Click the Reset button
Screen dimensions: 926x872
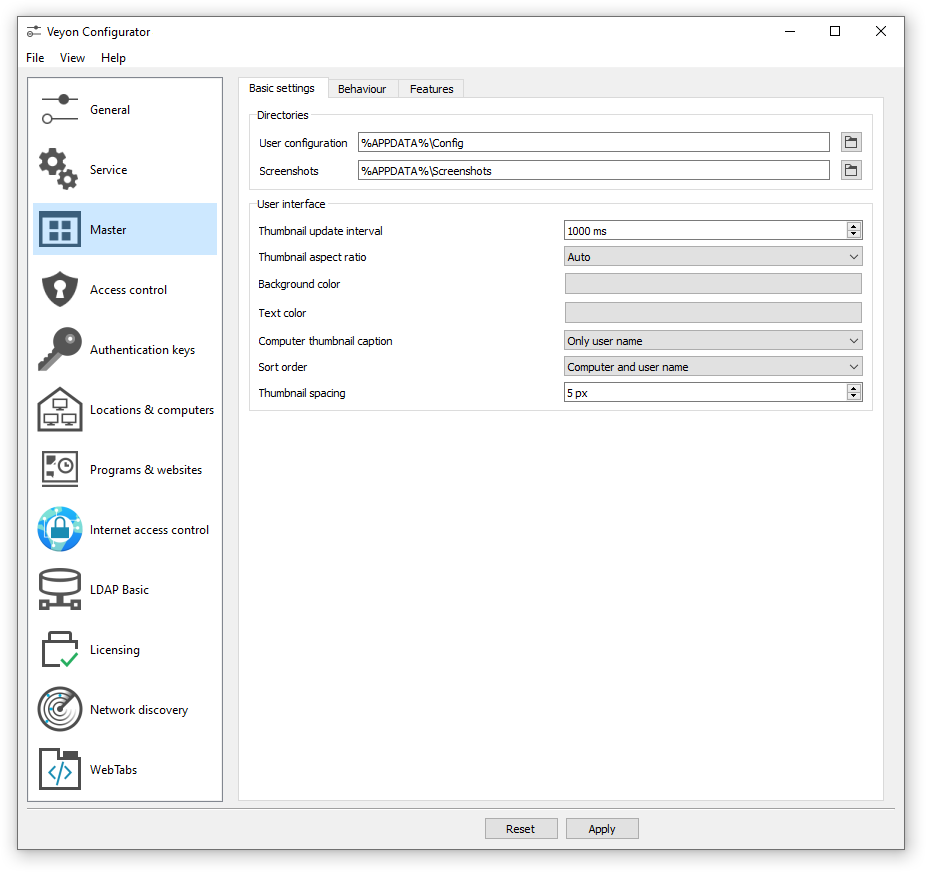[x=520, y=829]
